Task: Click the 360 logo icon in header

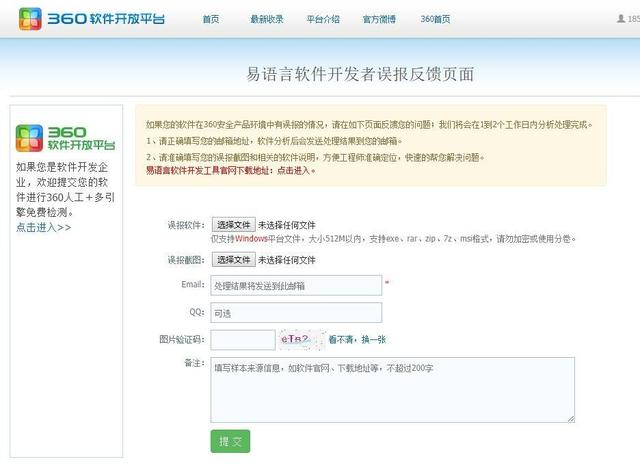Action: tap(30, 19)
